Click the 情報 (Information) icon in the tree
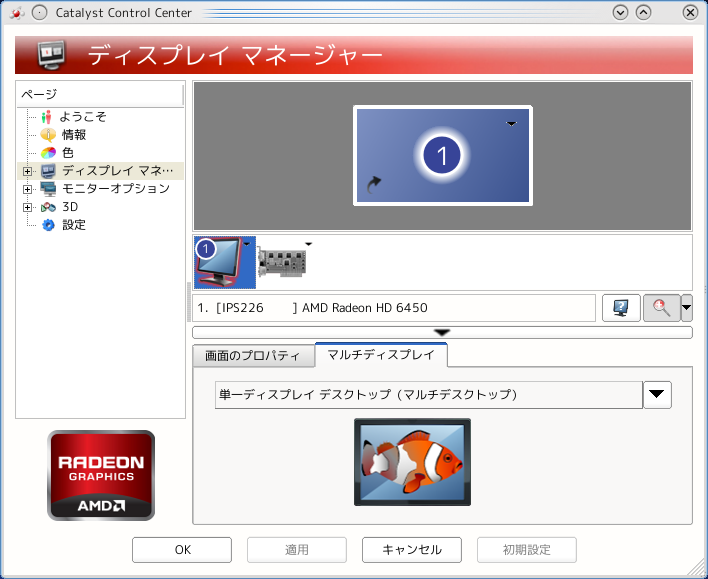 pyautogui.click(x=48, y=135)
